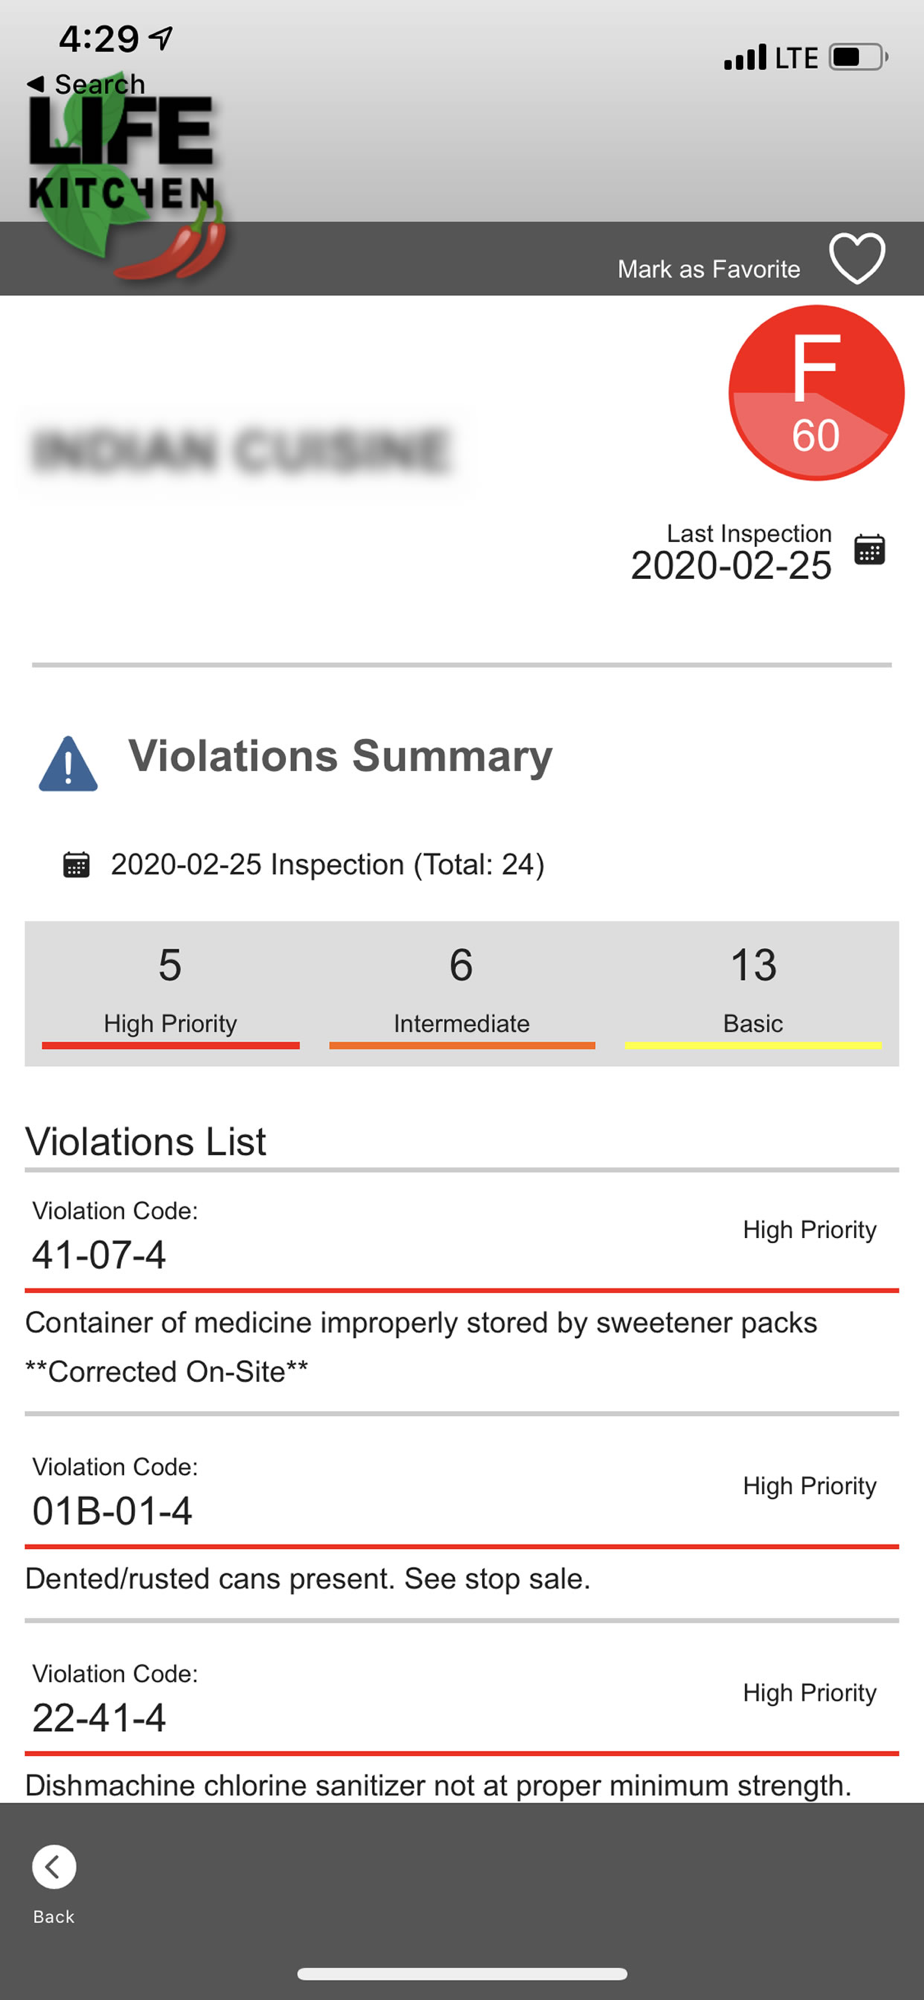Screen dimensions: 924x2000
Task: Tap the 2020-02-25 Inspection total text
Action: pyautogui.click(x=327, y=864)
